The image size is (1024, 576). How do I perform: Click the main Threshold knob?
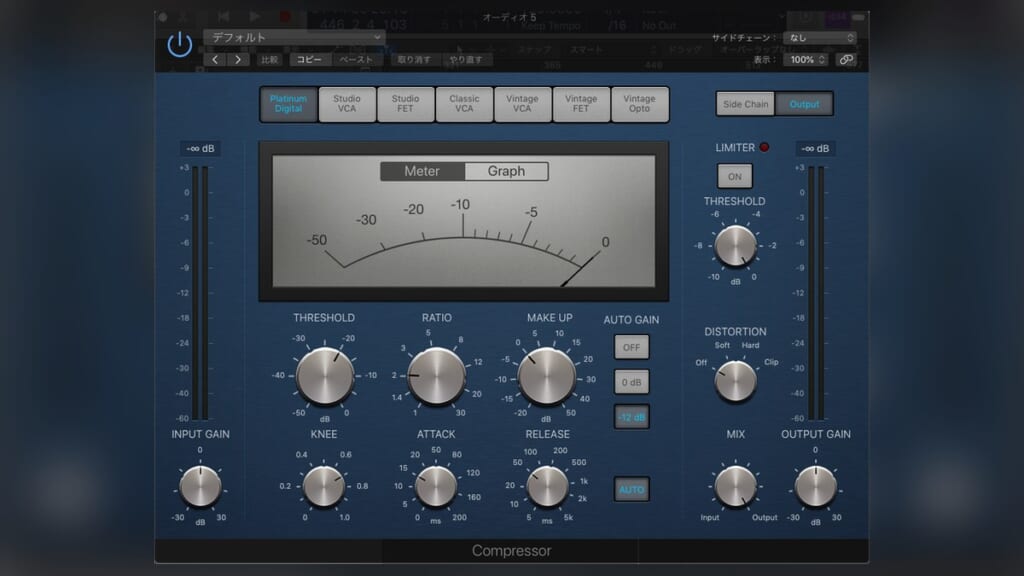point(325,376)
